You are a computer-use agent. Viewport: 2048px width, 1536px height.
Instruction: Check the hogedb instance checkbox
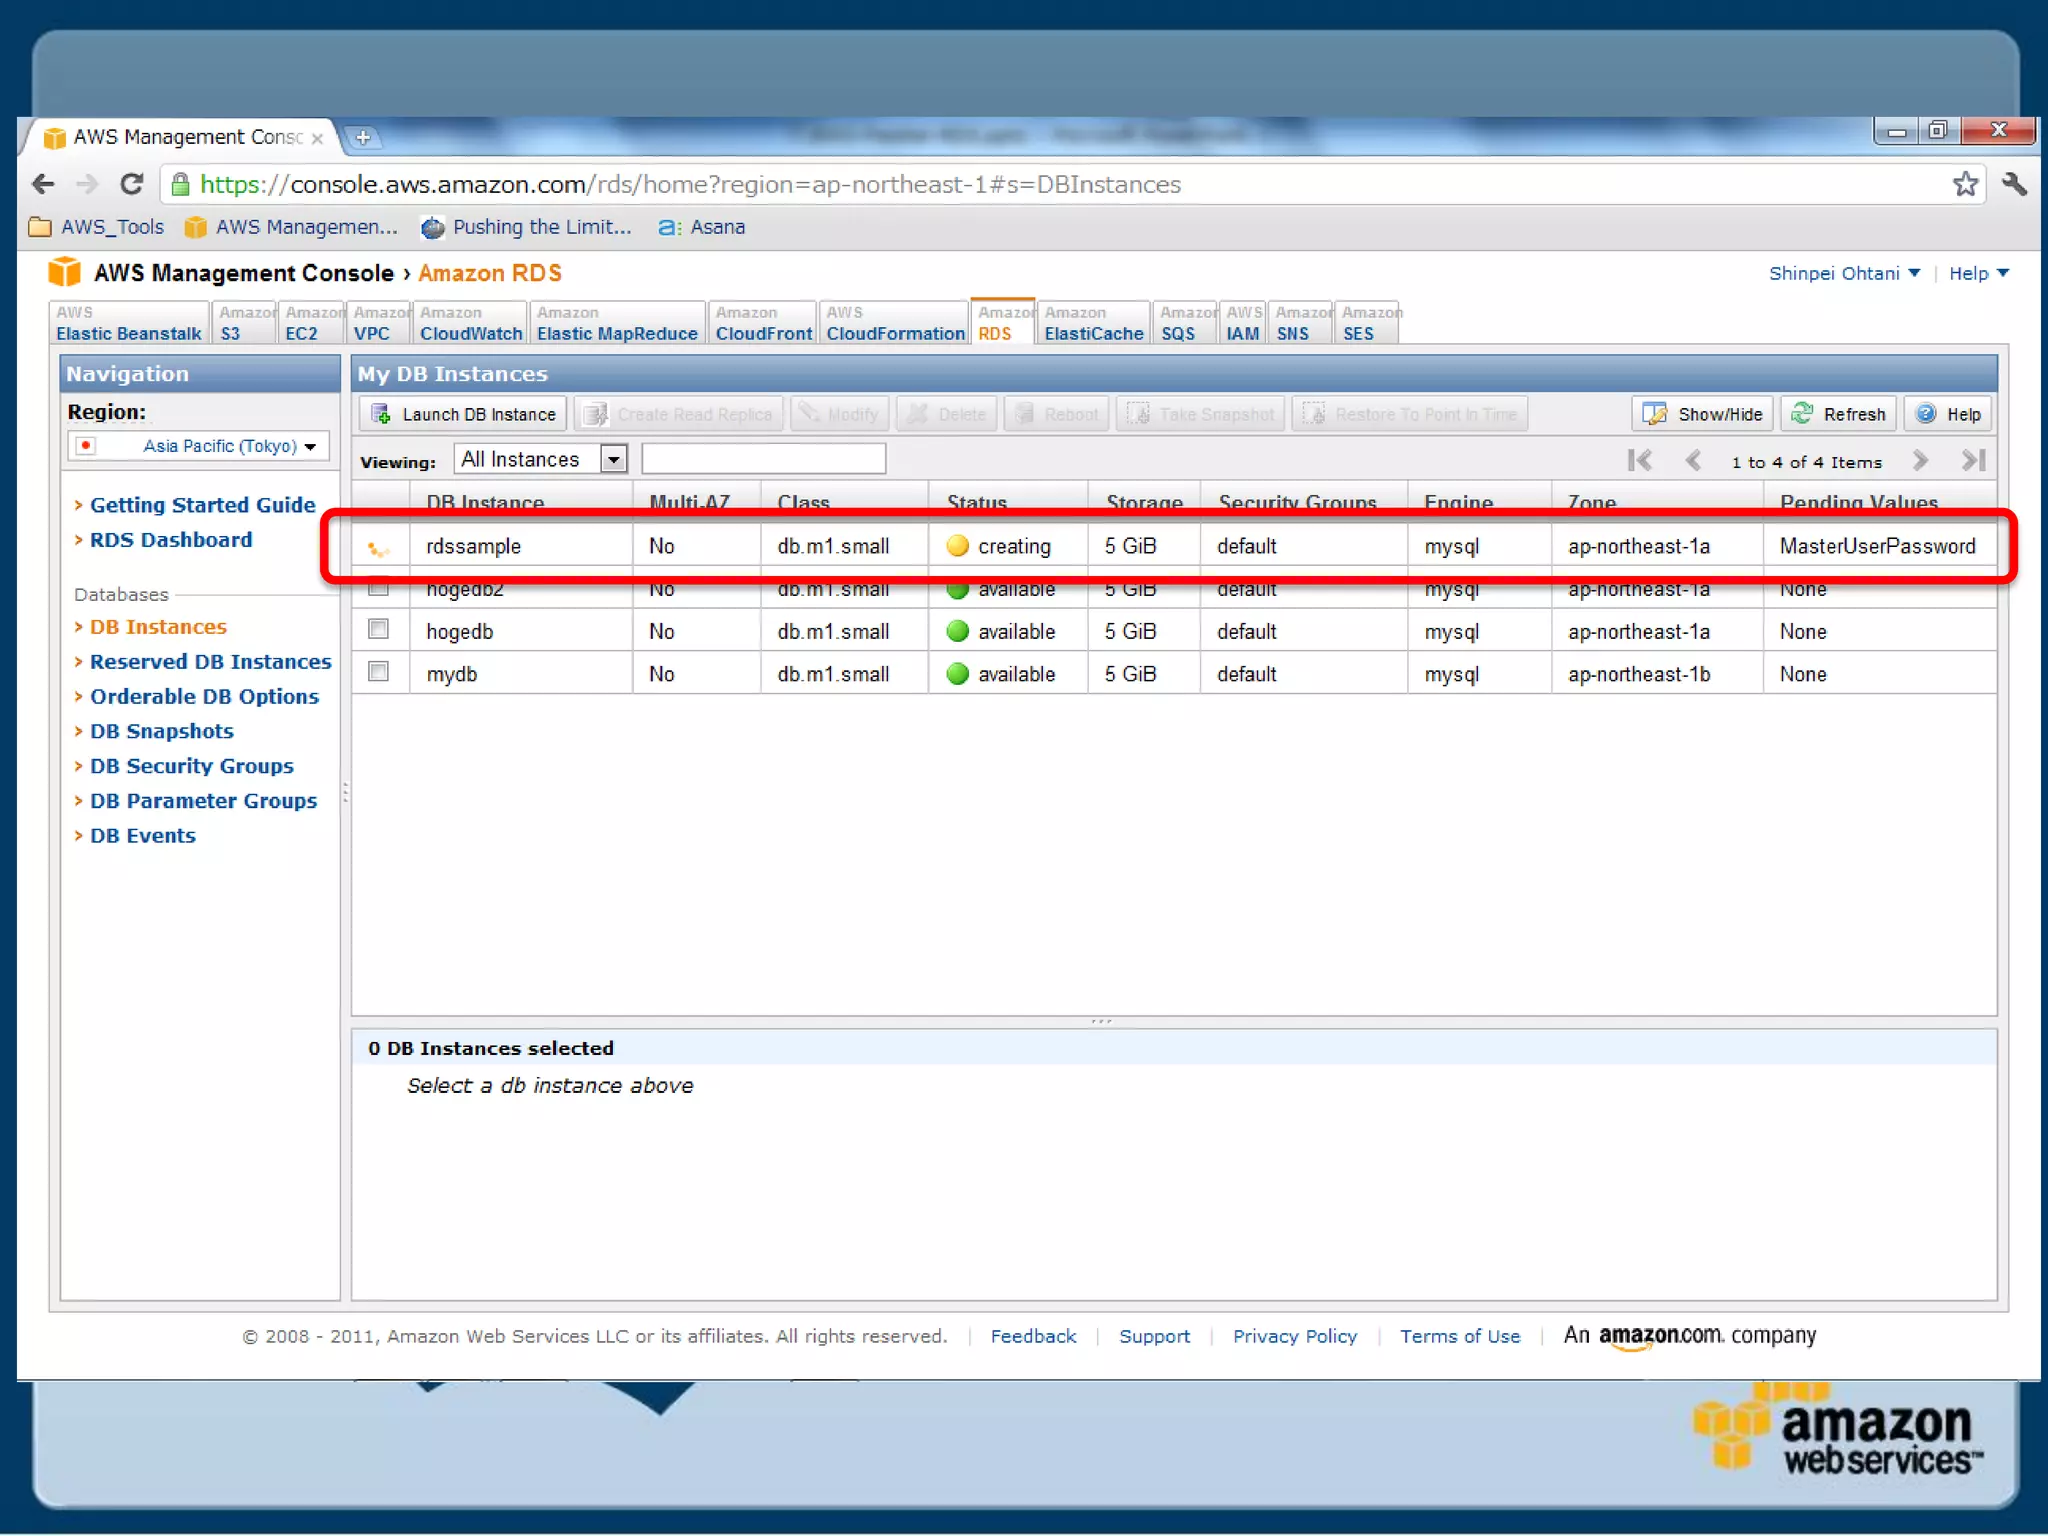[378, 629]
